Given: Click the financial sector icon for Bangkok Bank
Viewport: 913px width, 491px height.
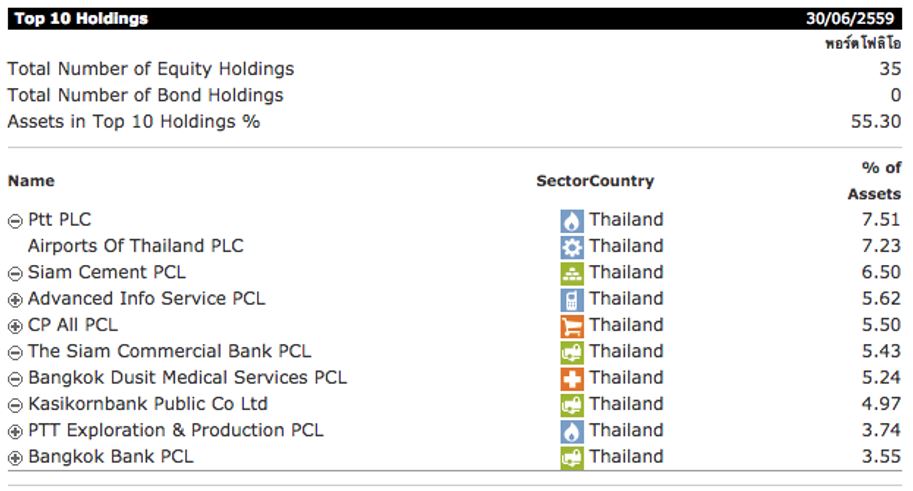Looking at the screenshot, I should coord(572,457).
